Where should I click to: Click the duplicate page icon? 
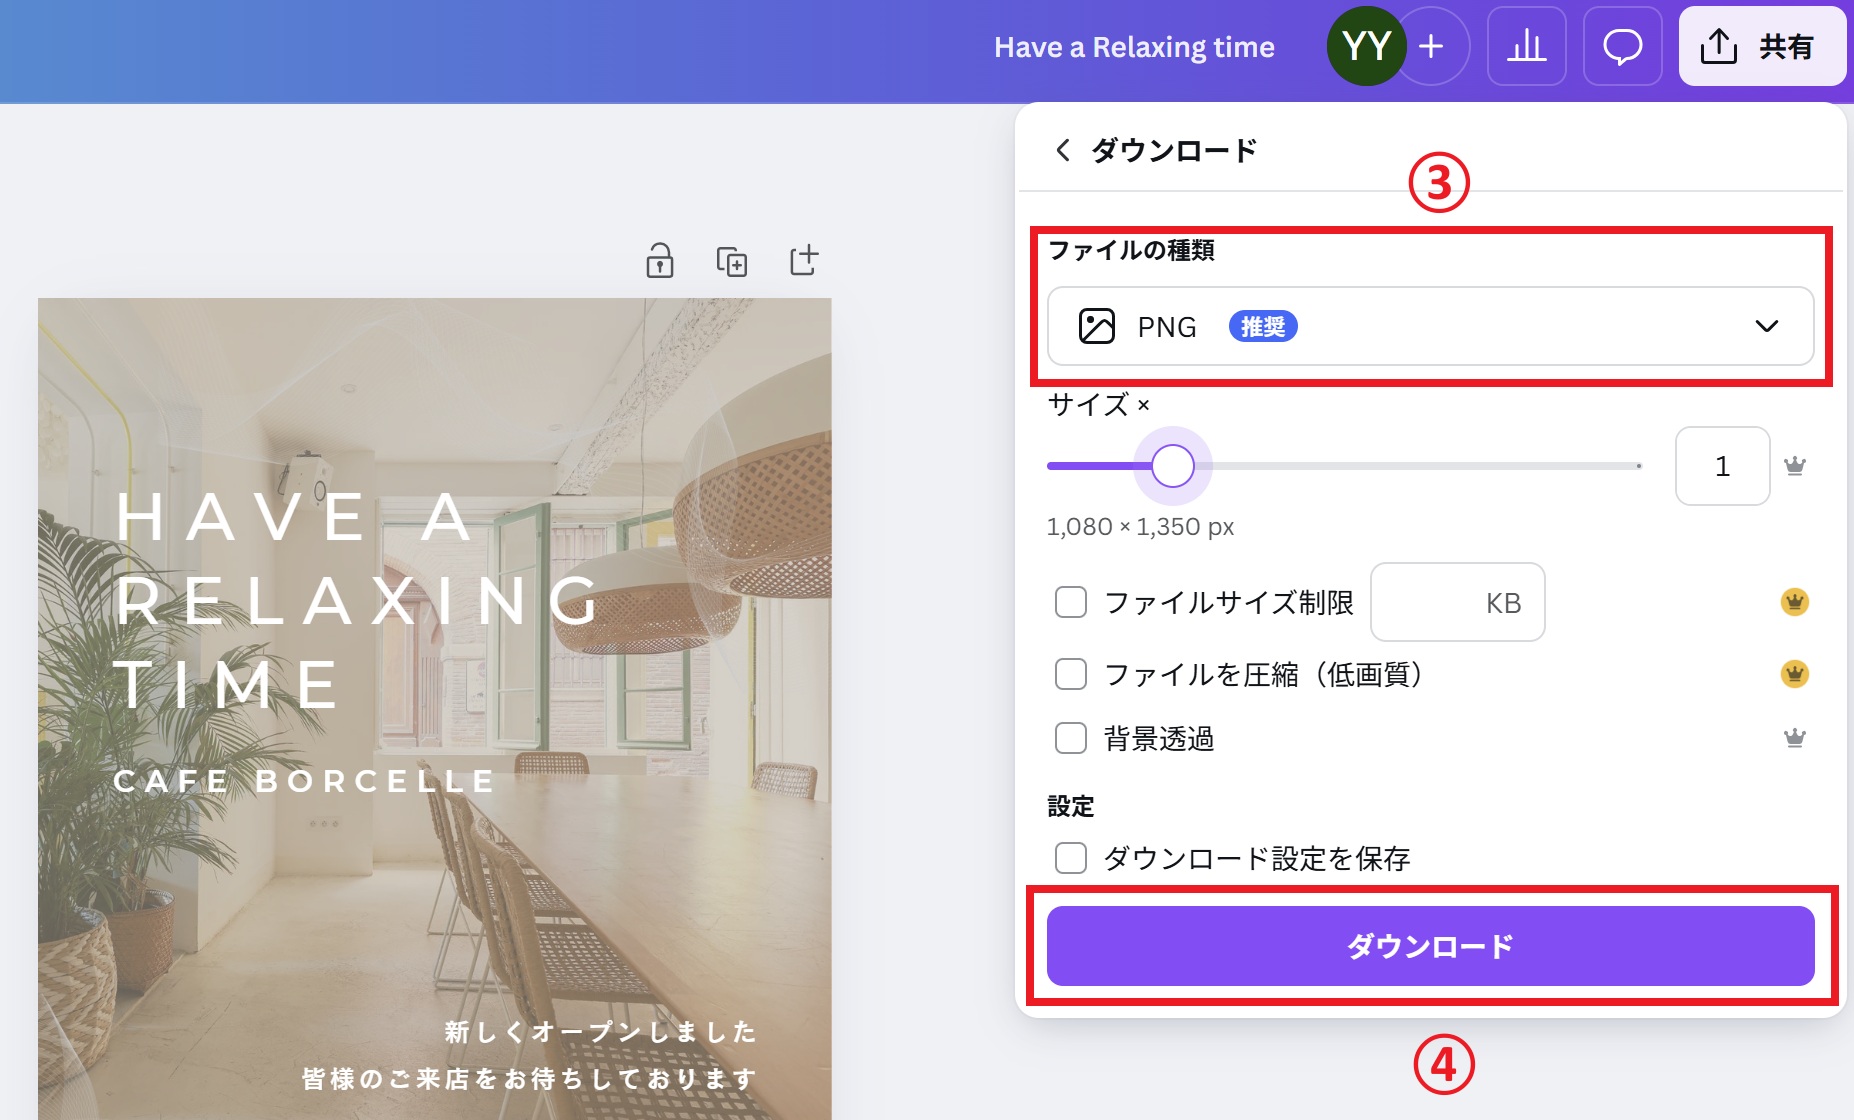click(x=731, y=261)
